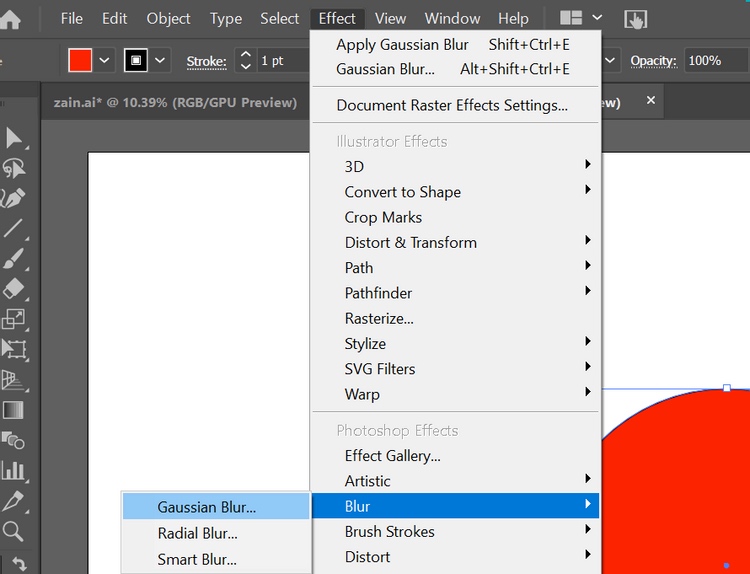Select the Paintbrush tool

(13, 259)
